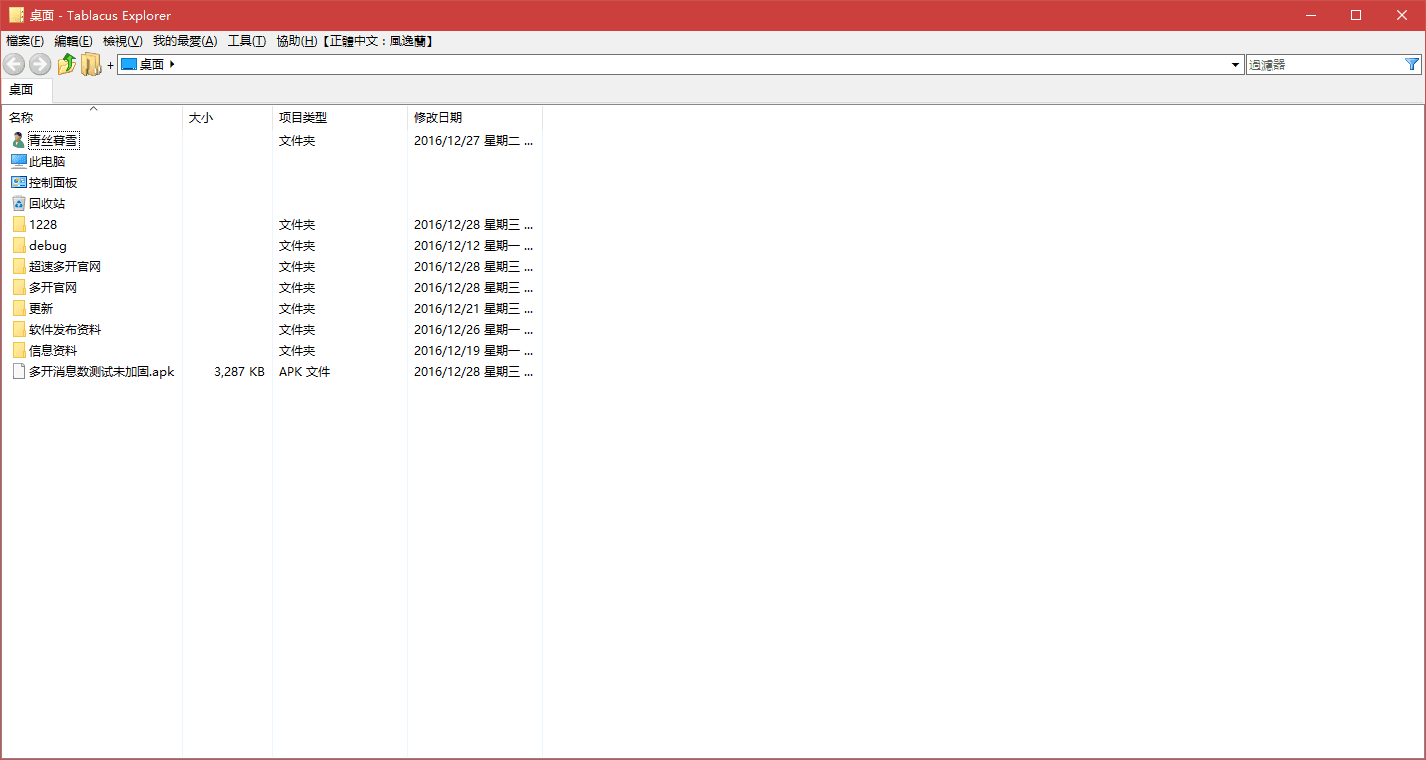Select the 青丝春雪 user profile icon
The height and width of the screenshot is (760, 1426).
pos(17,139)
